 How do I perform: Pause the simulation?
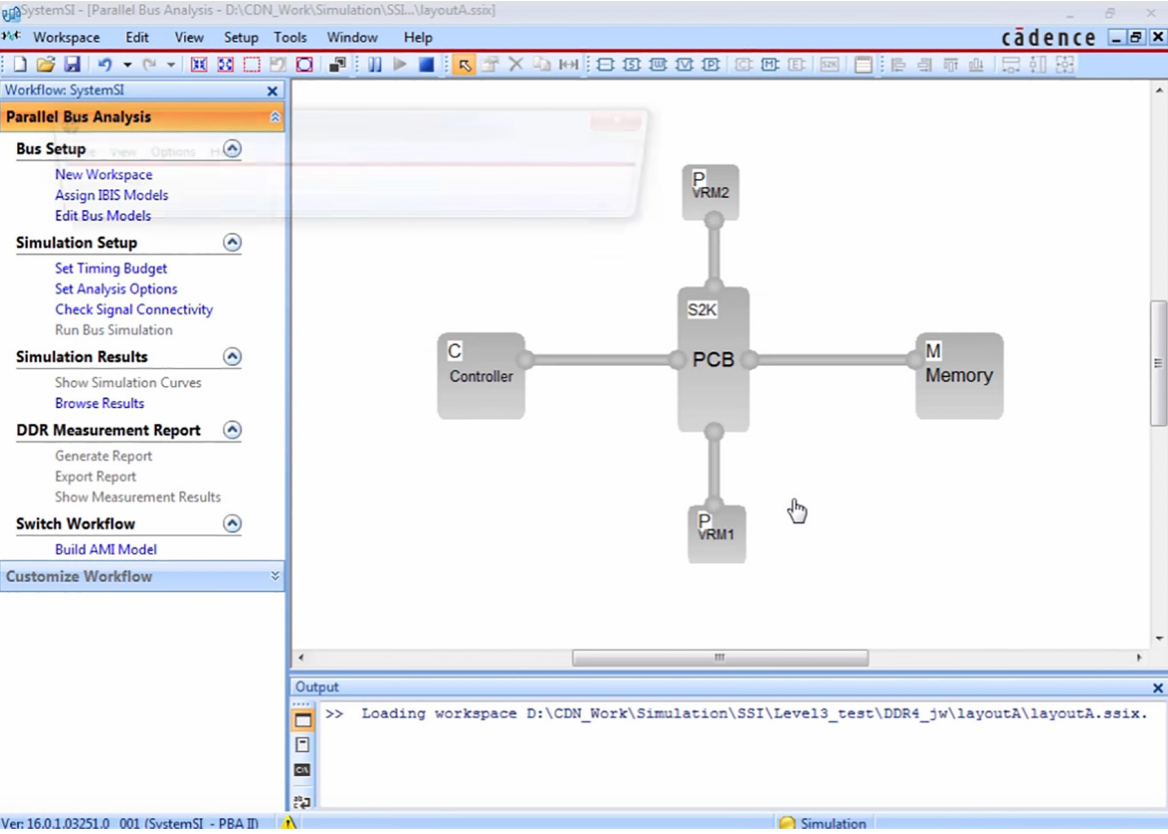coord(375,65)
